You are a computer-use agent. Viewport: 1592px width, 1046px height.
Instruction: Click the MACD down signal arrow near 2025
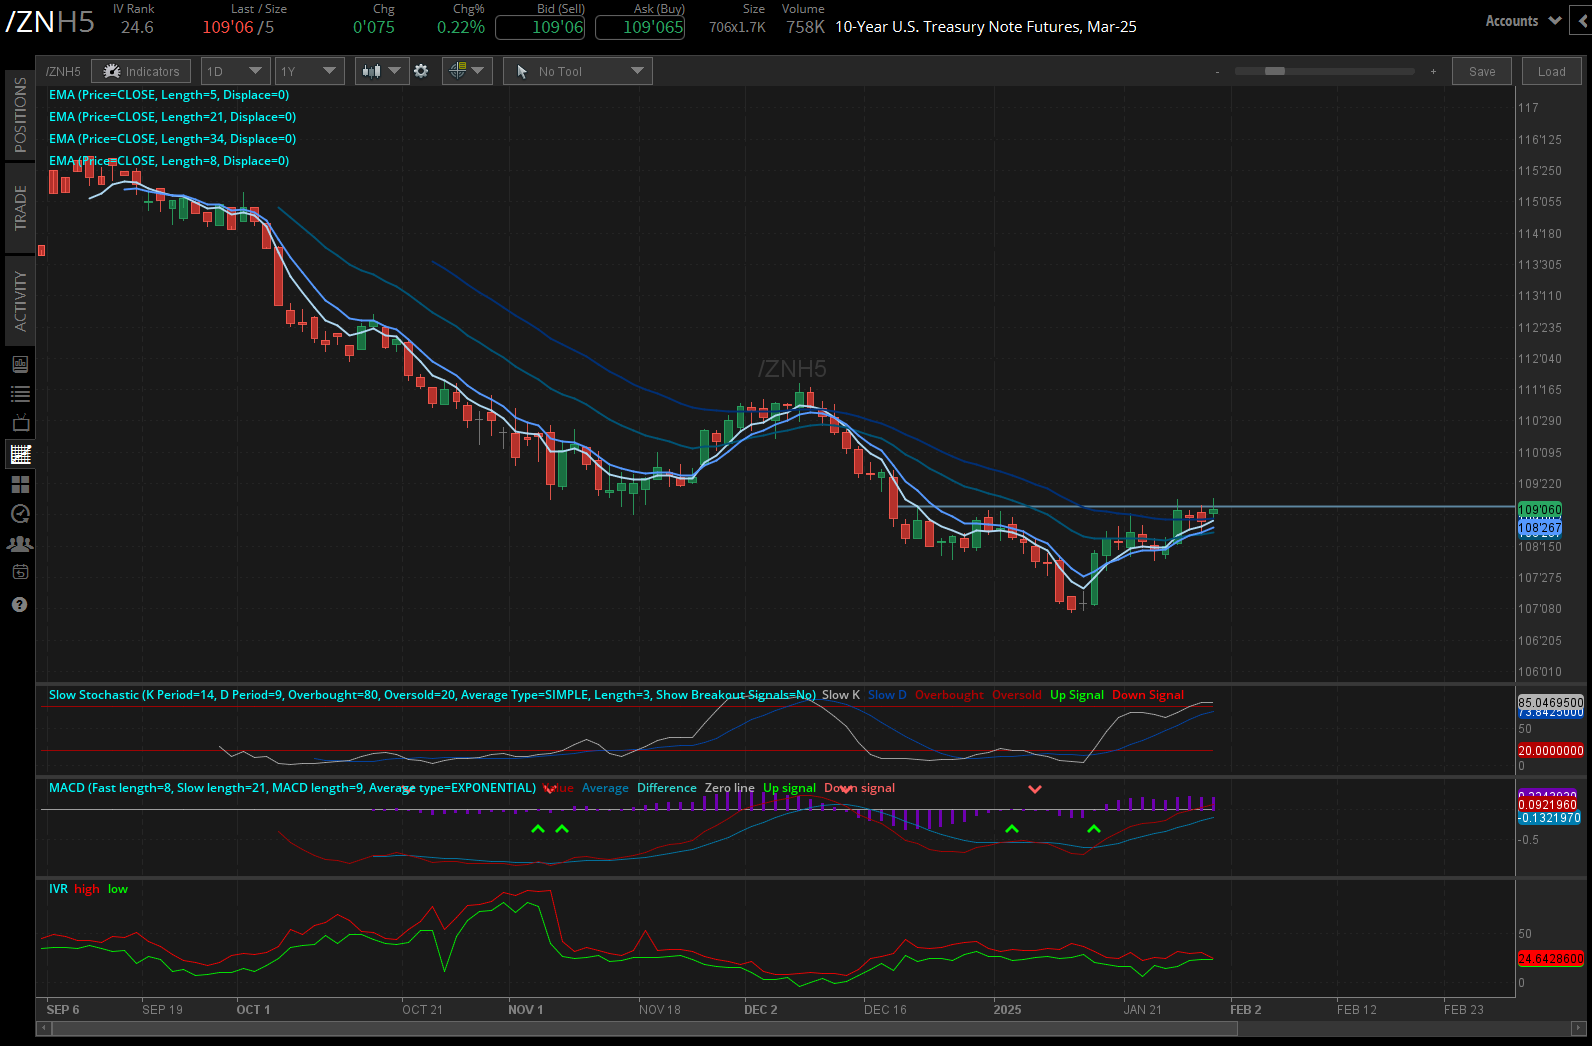point(1035,789)
